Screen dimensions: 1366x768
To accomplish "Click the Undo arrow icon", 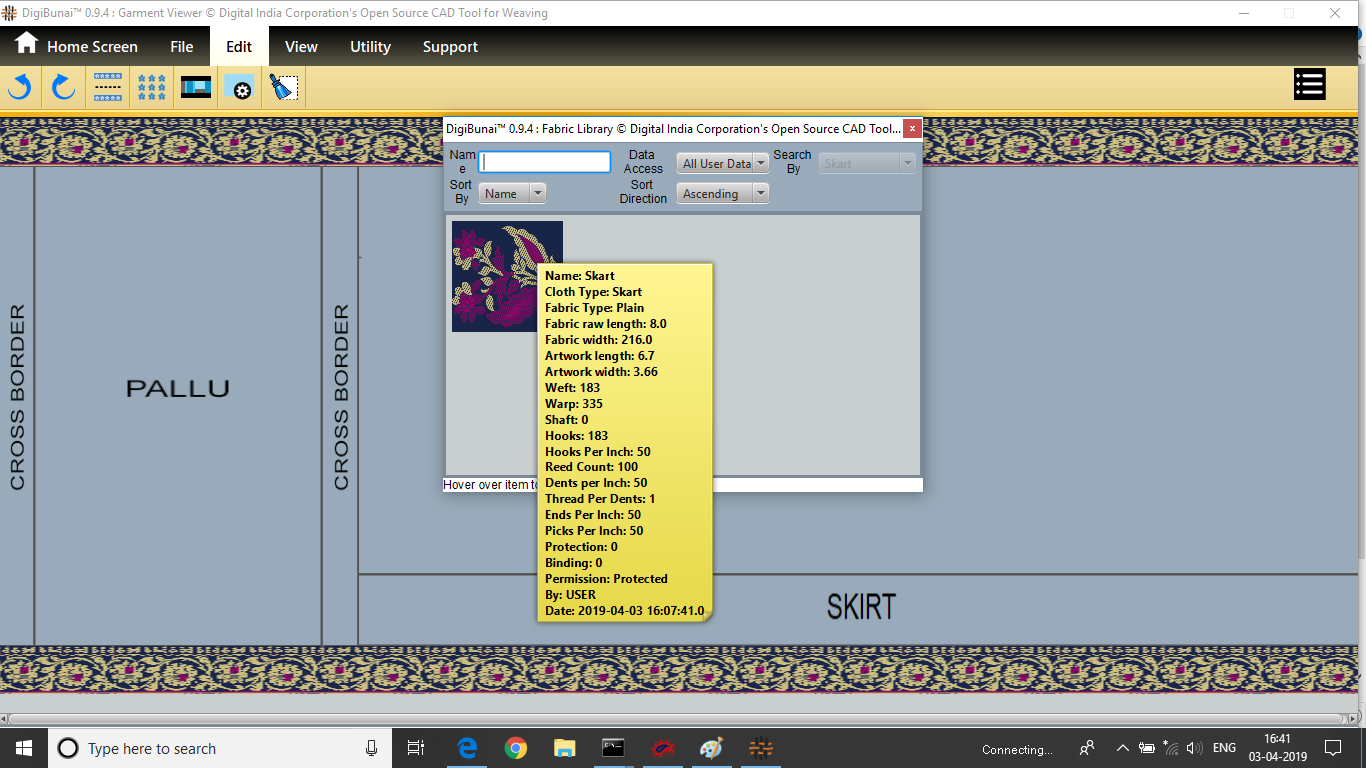I will (20, 87).
